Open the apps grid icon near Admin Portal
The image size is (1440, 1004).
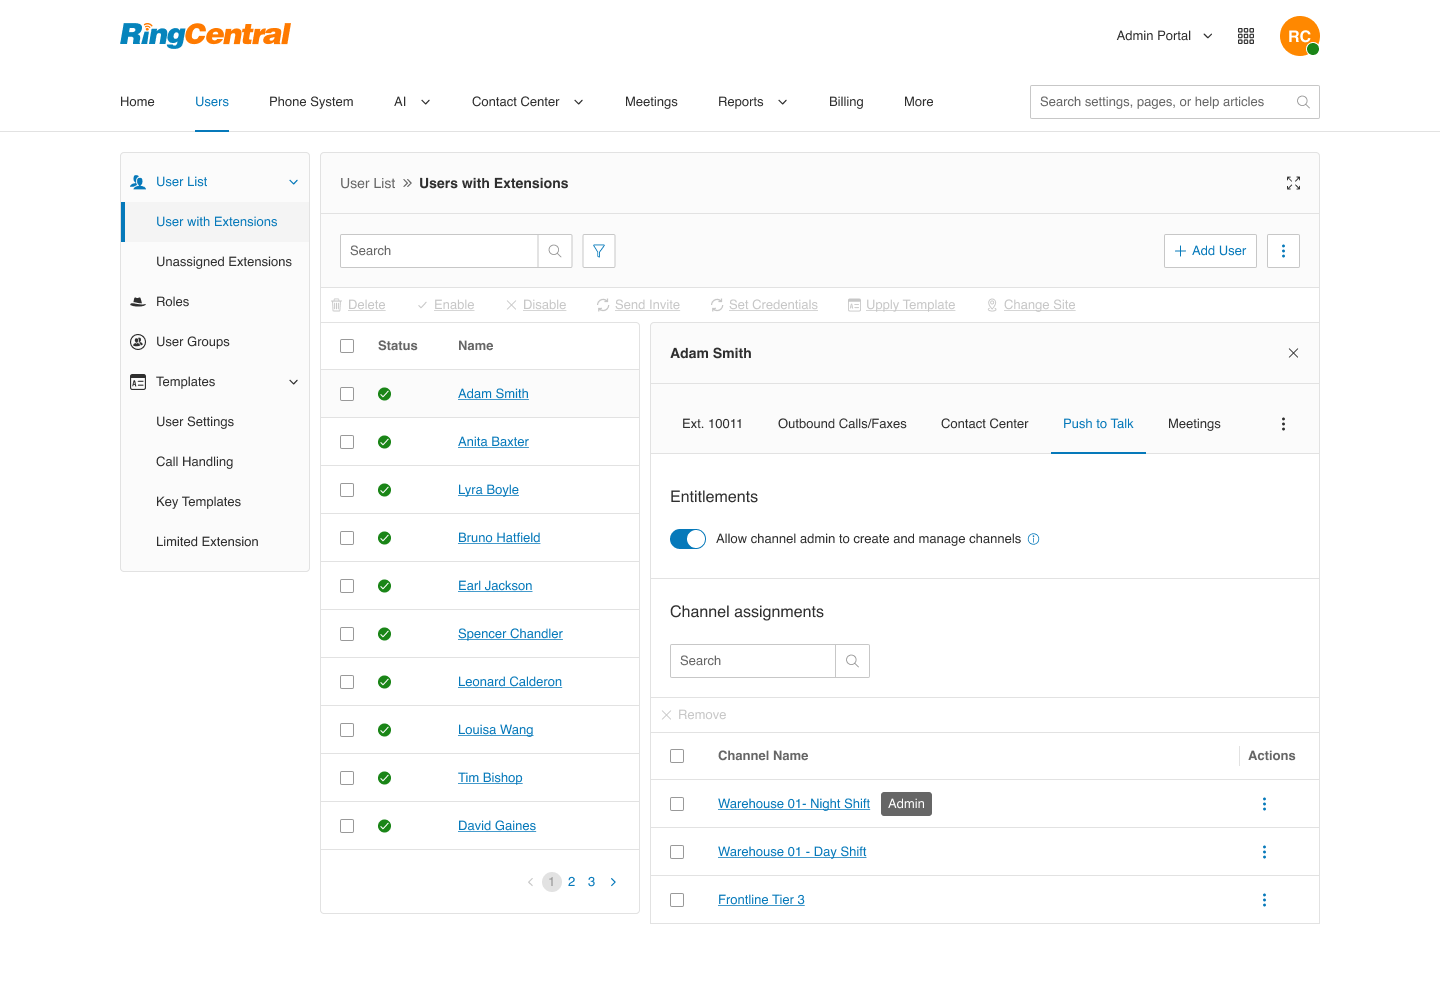1245,35
